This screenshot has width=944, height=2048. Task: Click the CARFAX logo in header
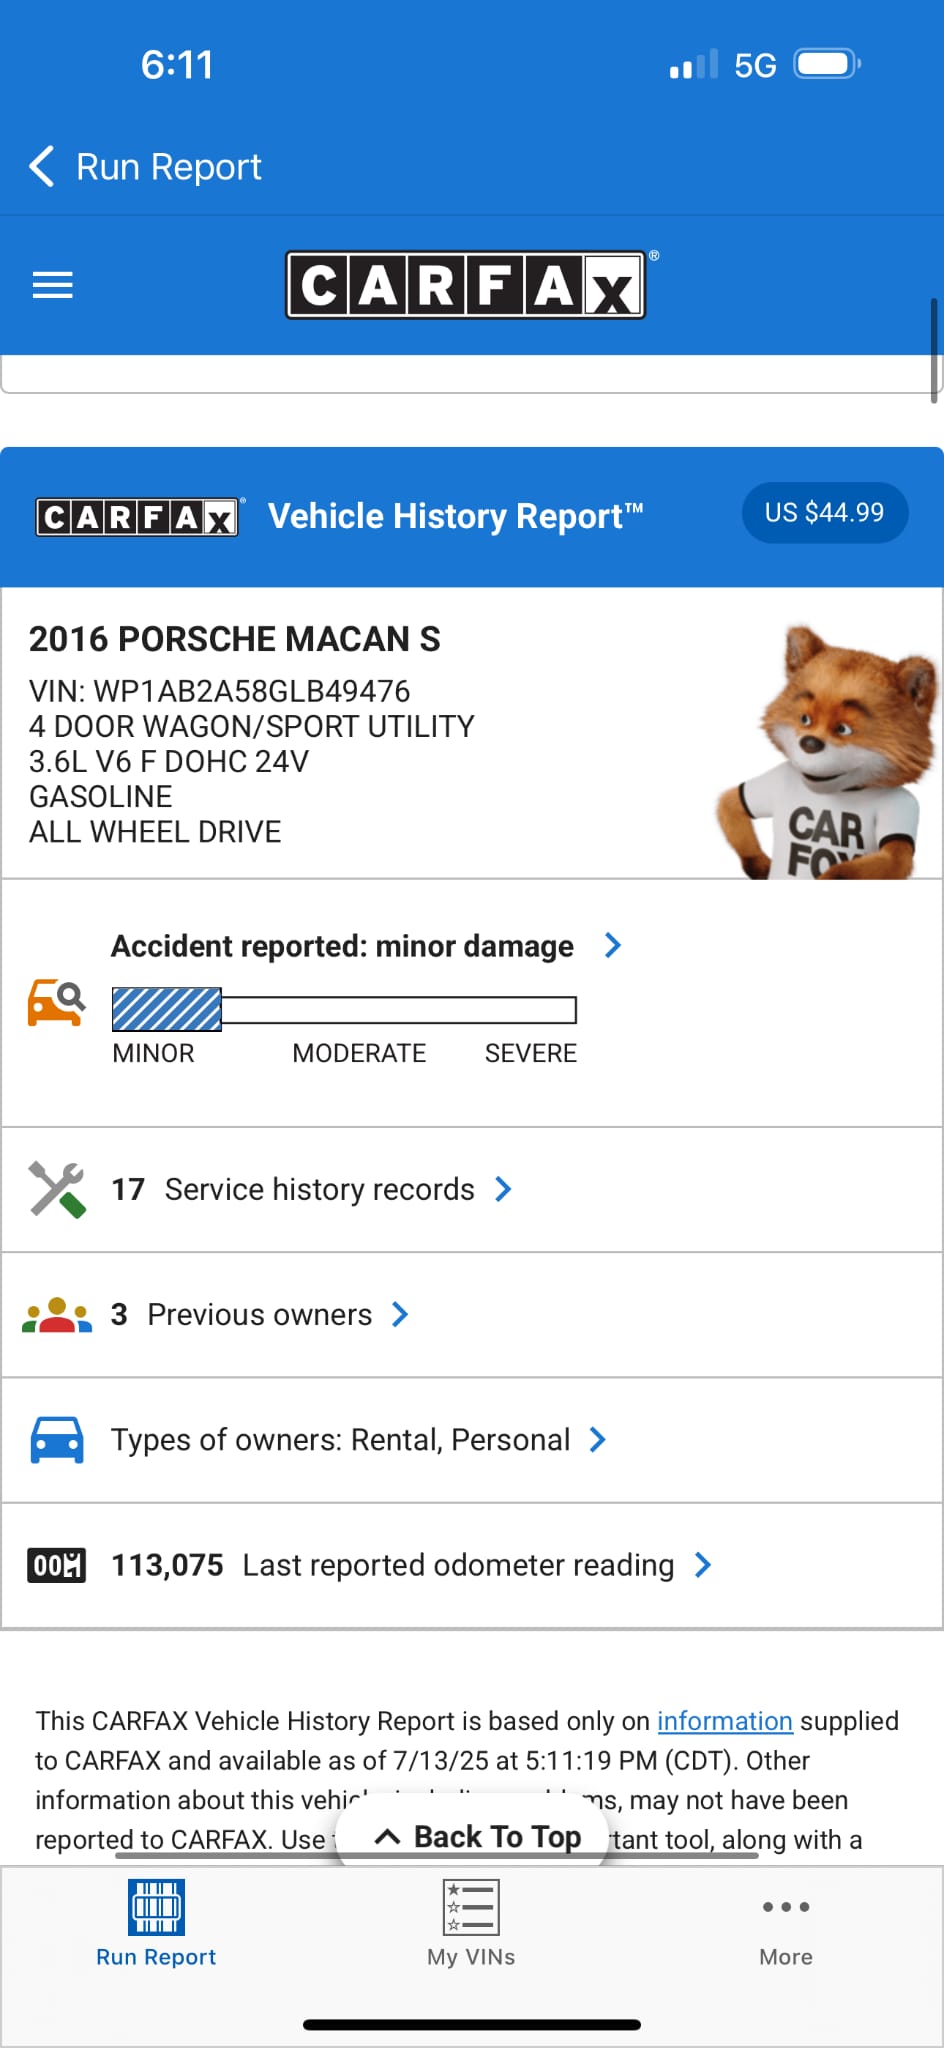(466, 285)
